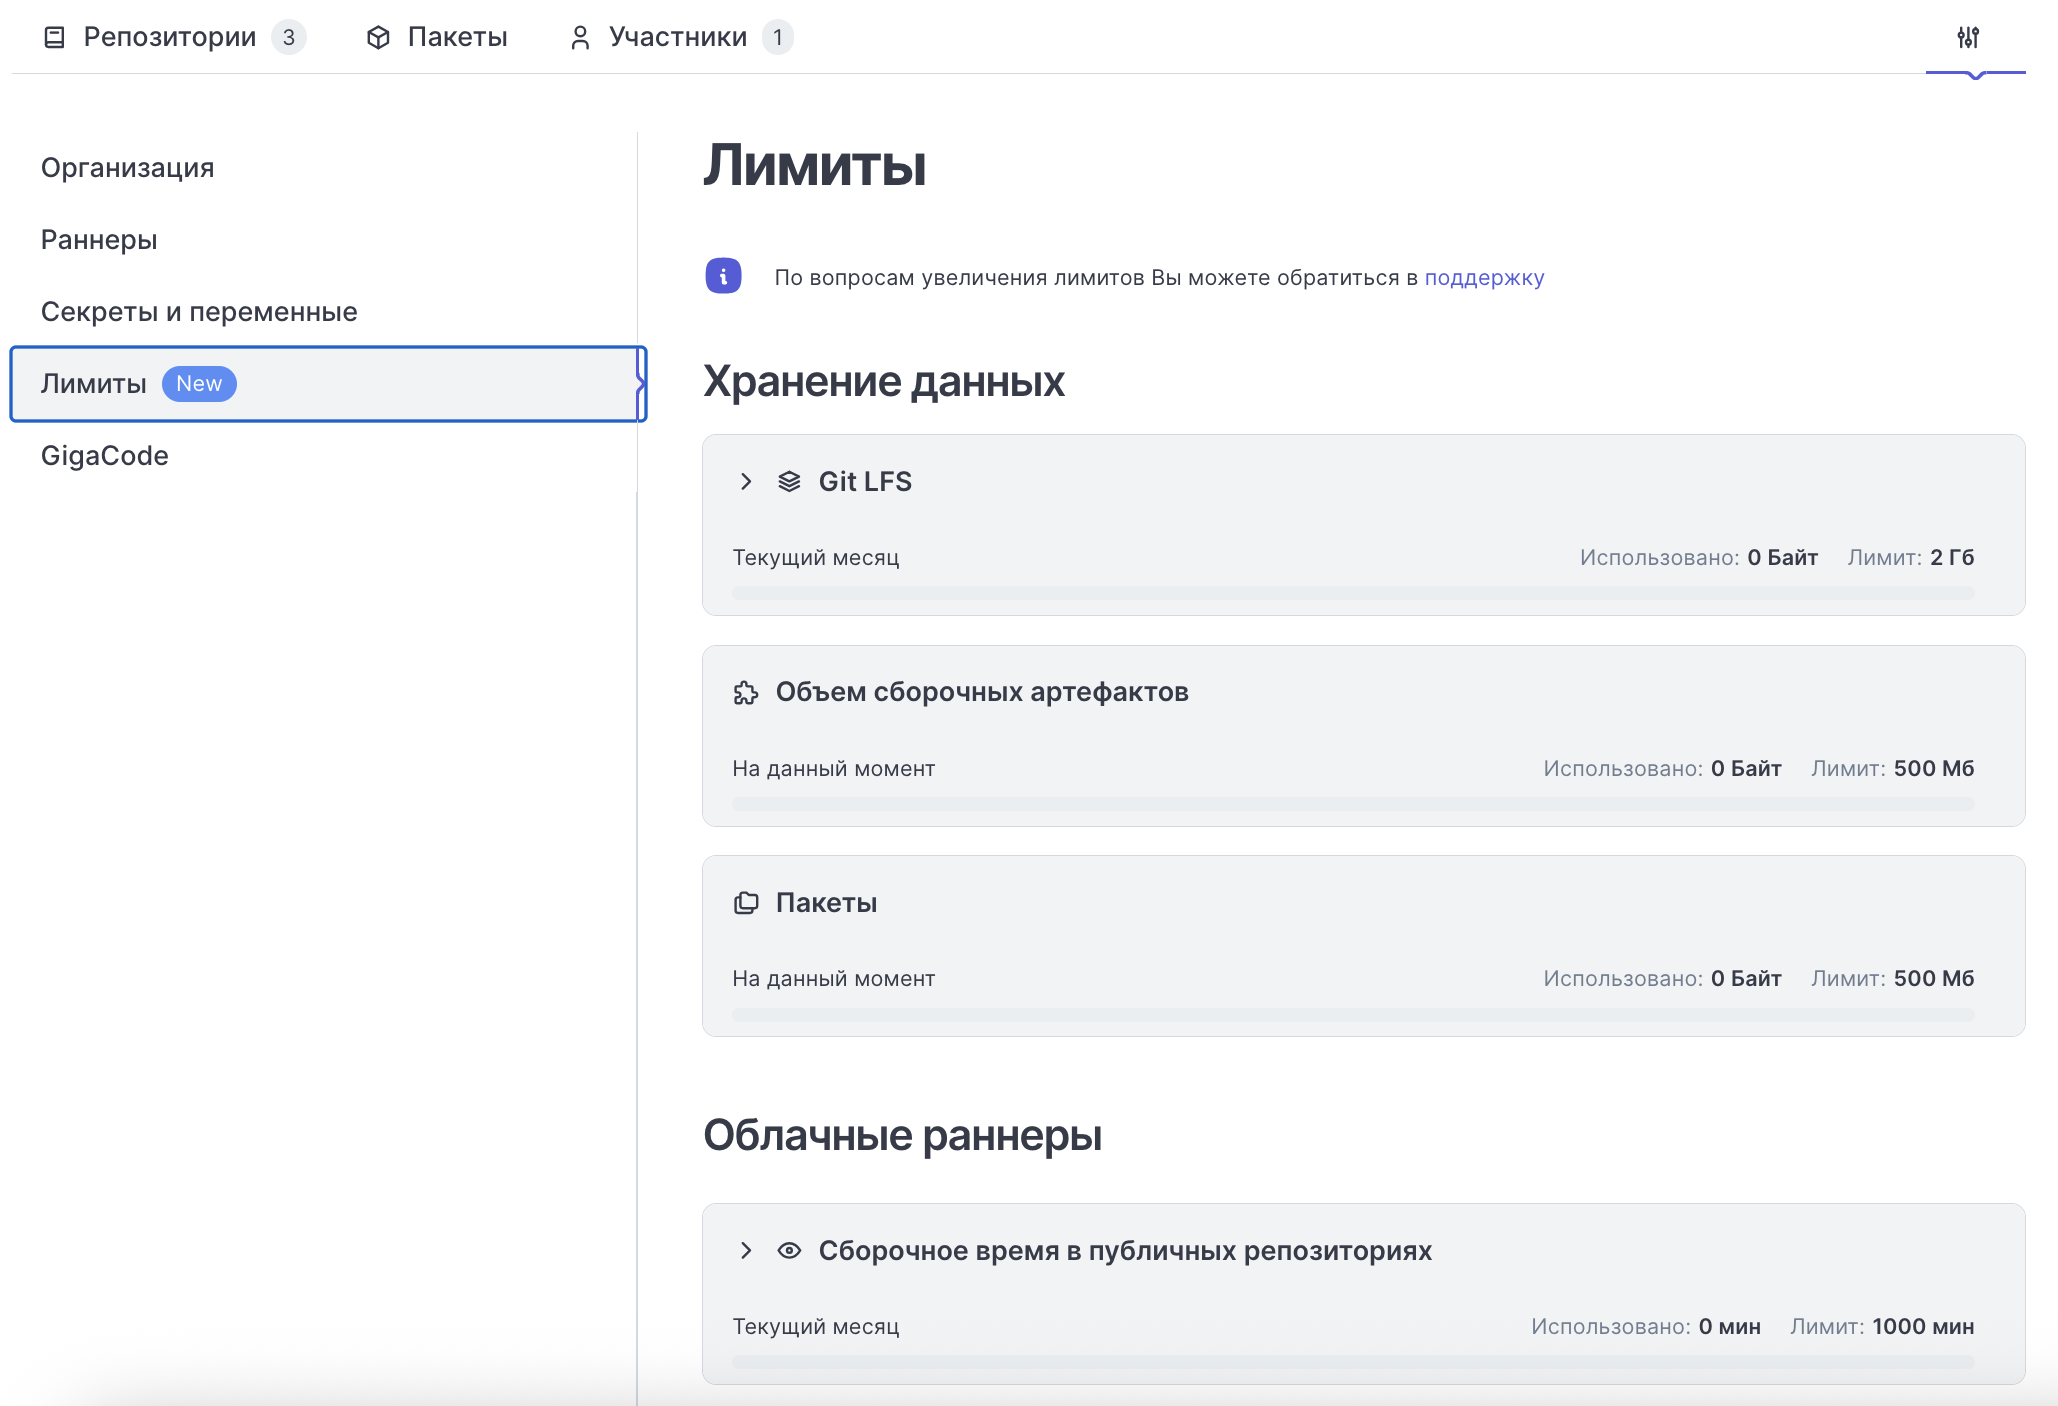
Task: Expand the Git LFS section chevron
Action: (746, 482)
